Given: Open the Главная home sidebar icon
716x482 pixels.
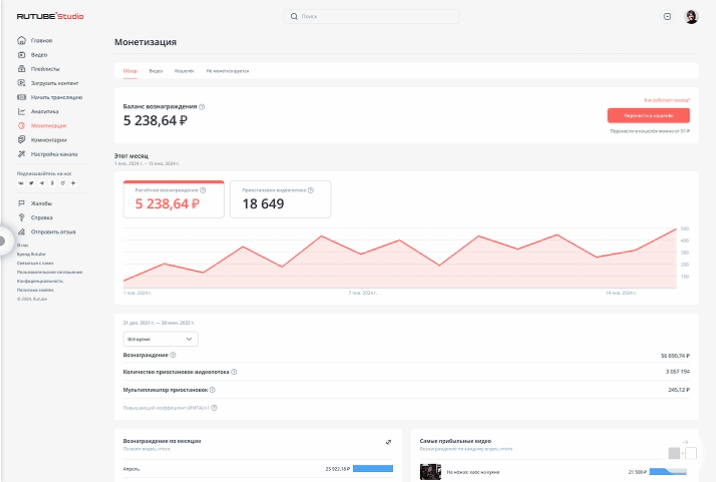Looking at the screenshot, I should pyautogui.click(x=21, y=40).
